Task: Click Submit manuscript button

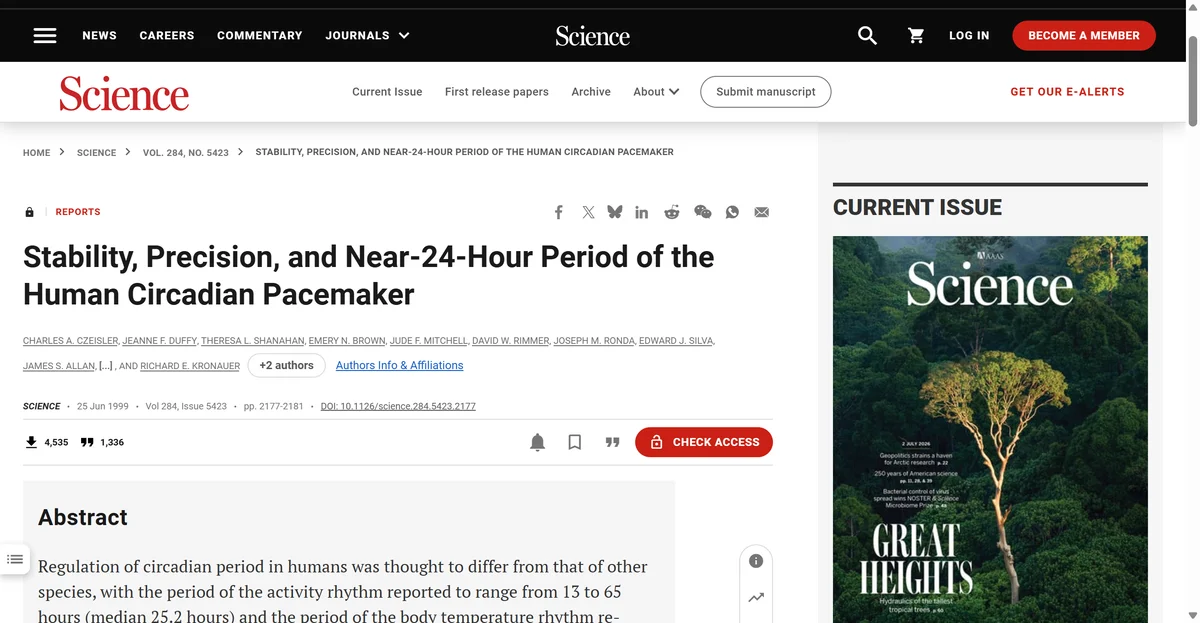Action: point(766,91)
